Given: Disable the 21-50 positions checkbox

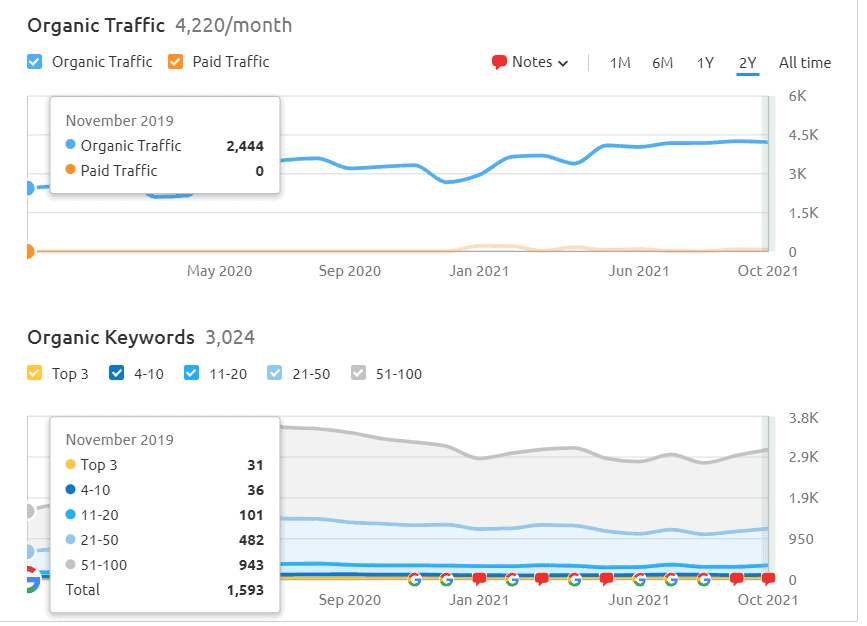Looking at the screenshot, I should pos(274,373).
